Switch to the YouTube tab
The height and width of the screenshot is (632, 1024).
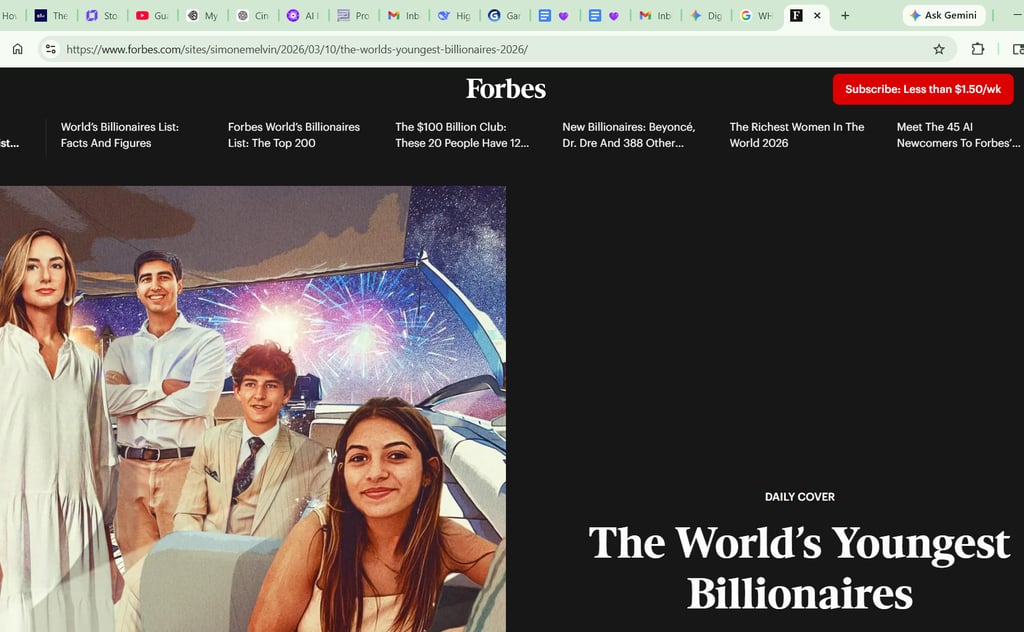[x=151, y=16]
